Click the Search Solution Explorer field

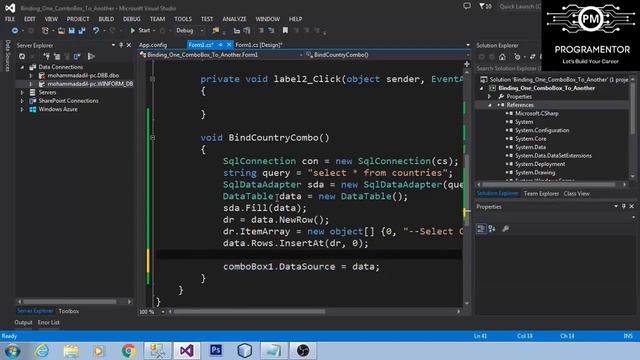point(508,69)
